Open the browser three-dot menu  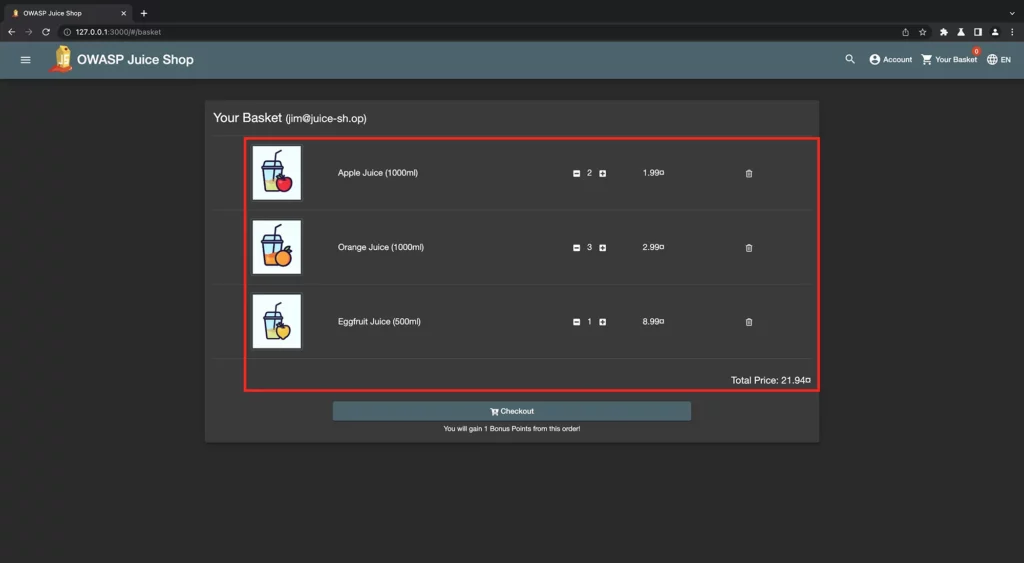click(x=1012, y=32)
